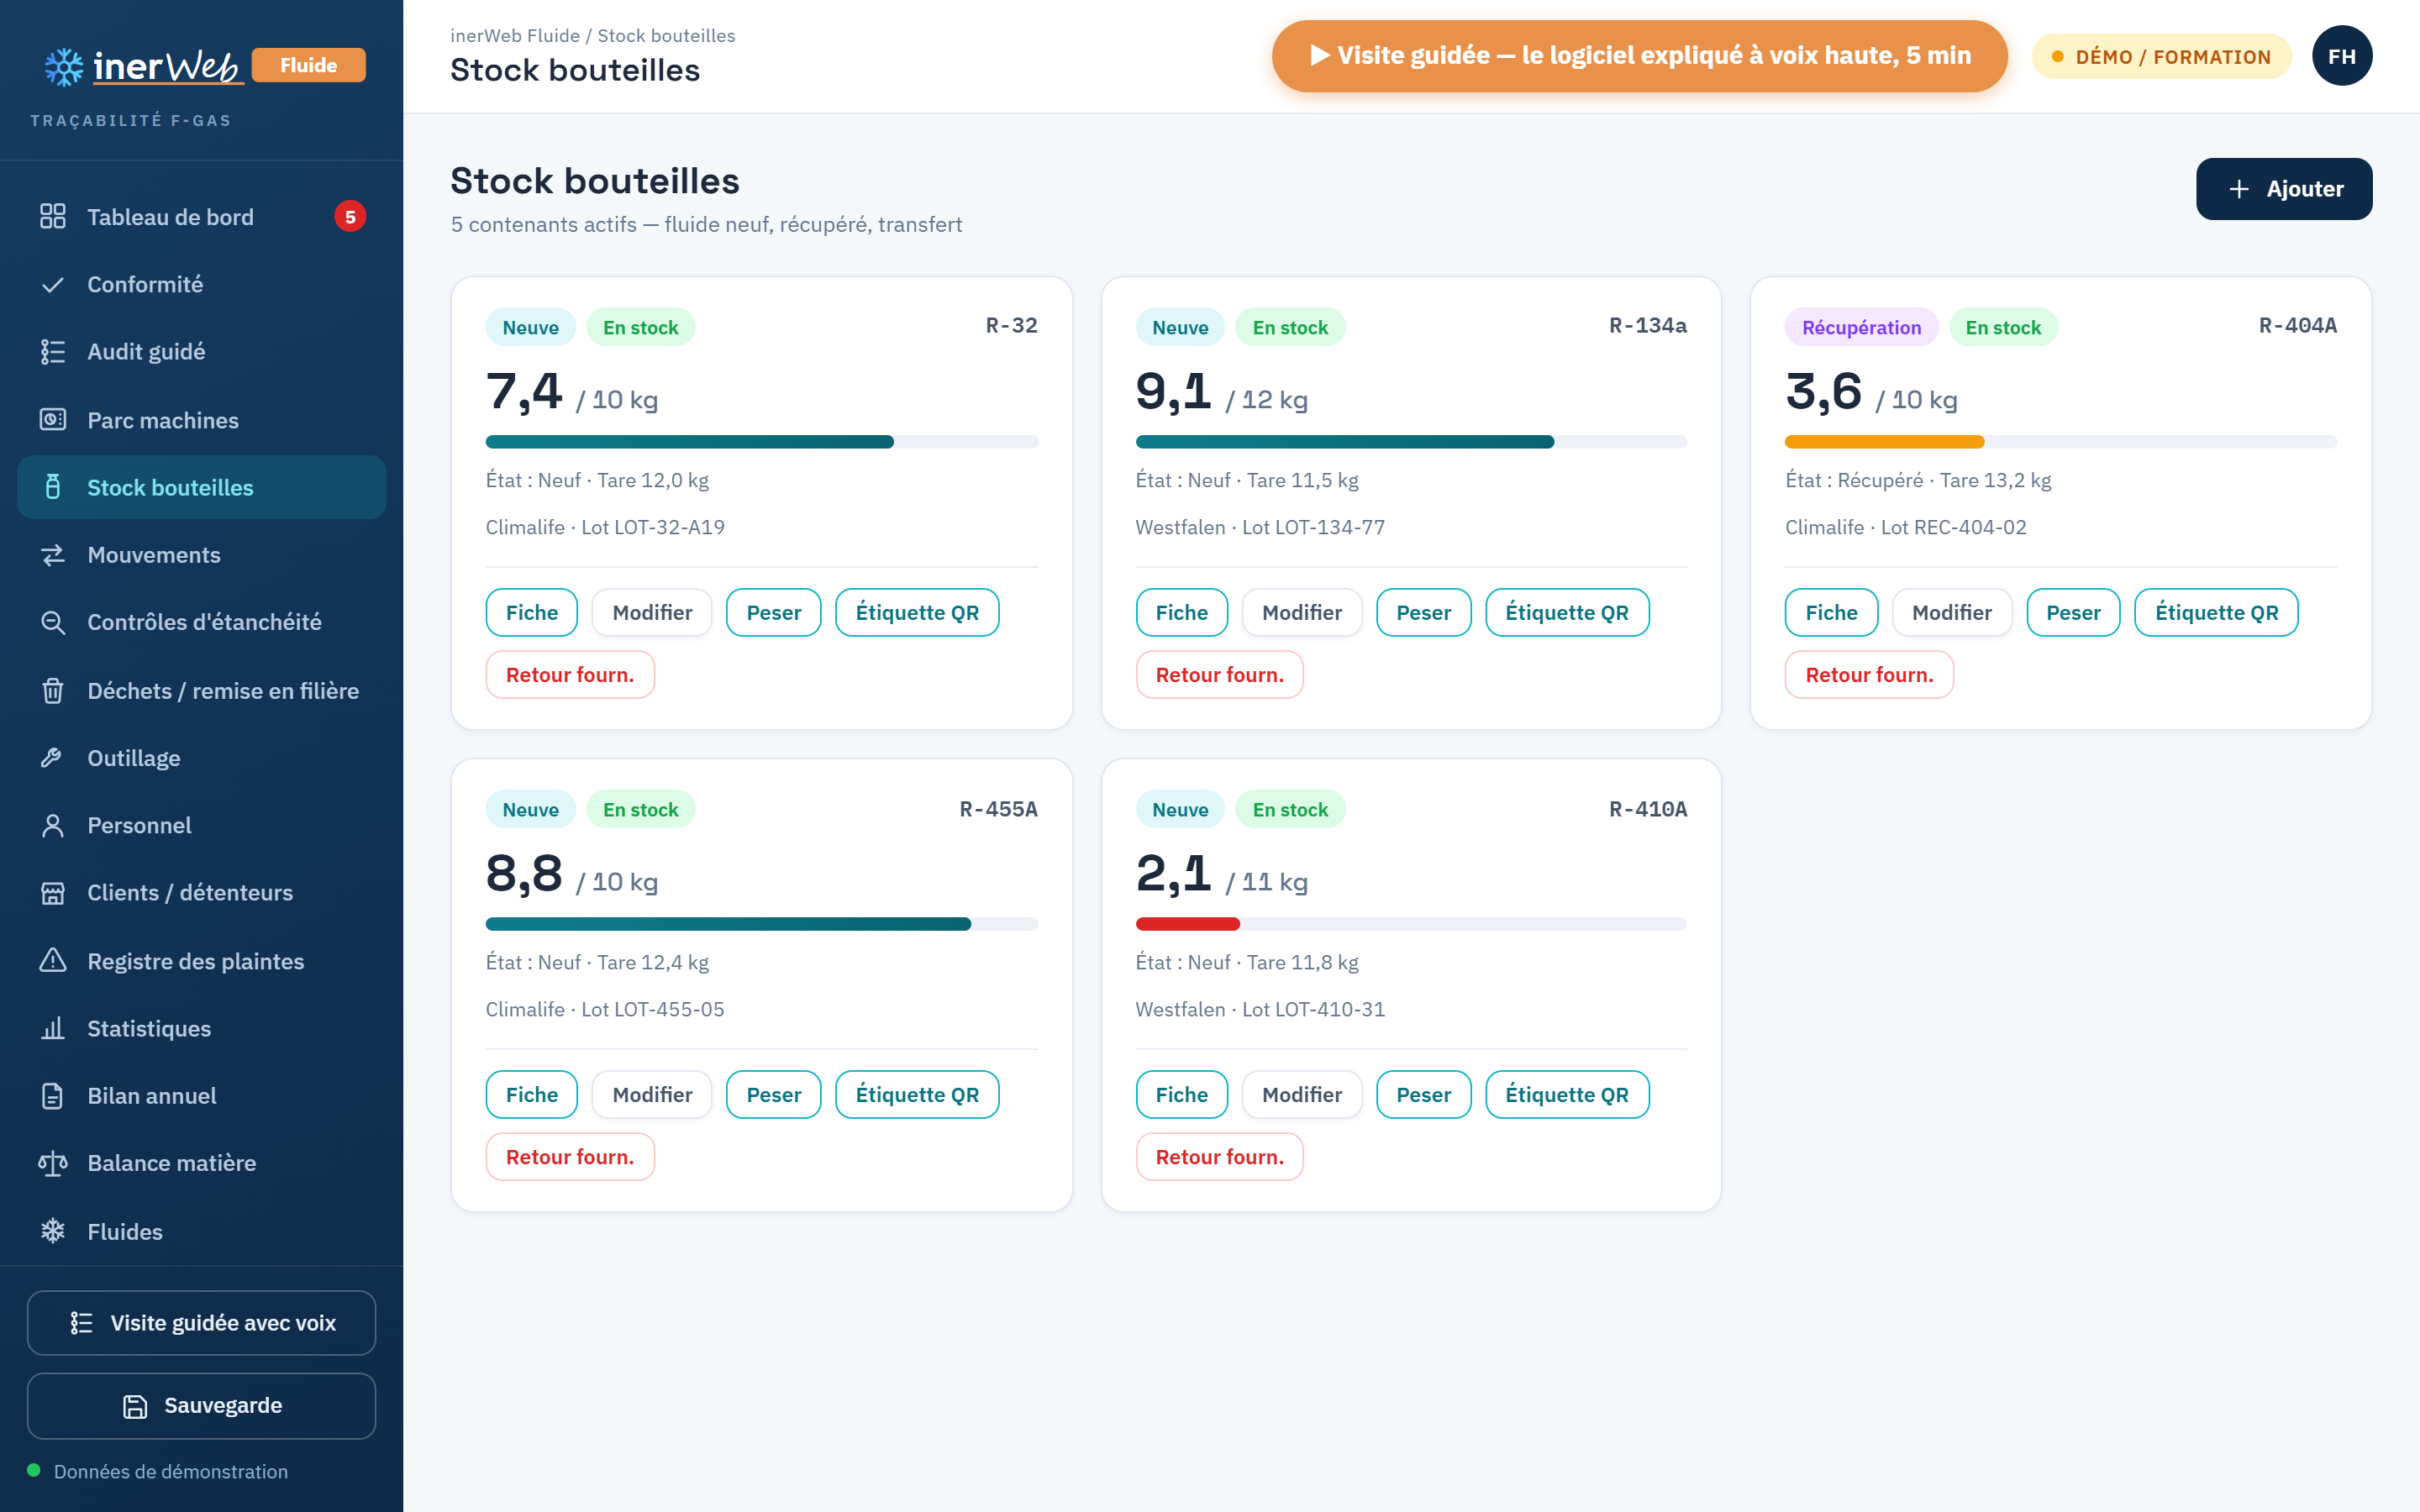Click the 'inerWeb Fluide / Stock bouteilles' breadcrumb

tap(593, 35)
